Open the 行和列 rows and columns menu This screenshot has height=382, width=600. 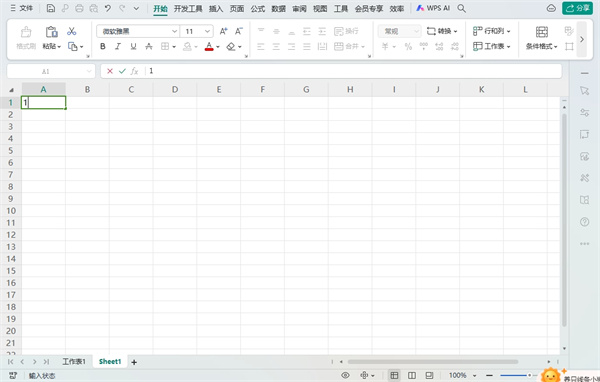[x=492, y=31]
